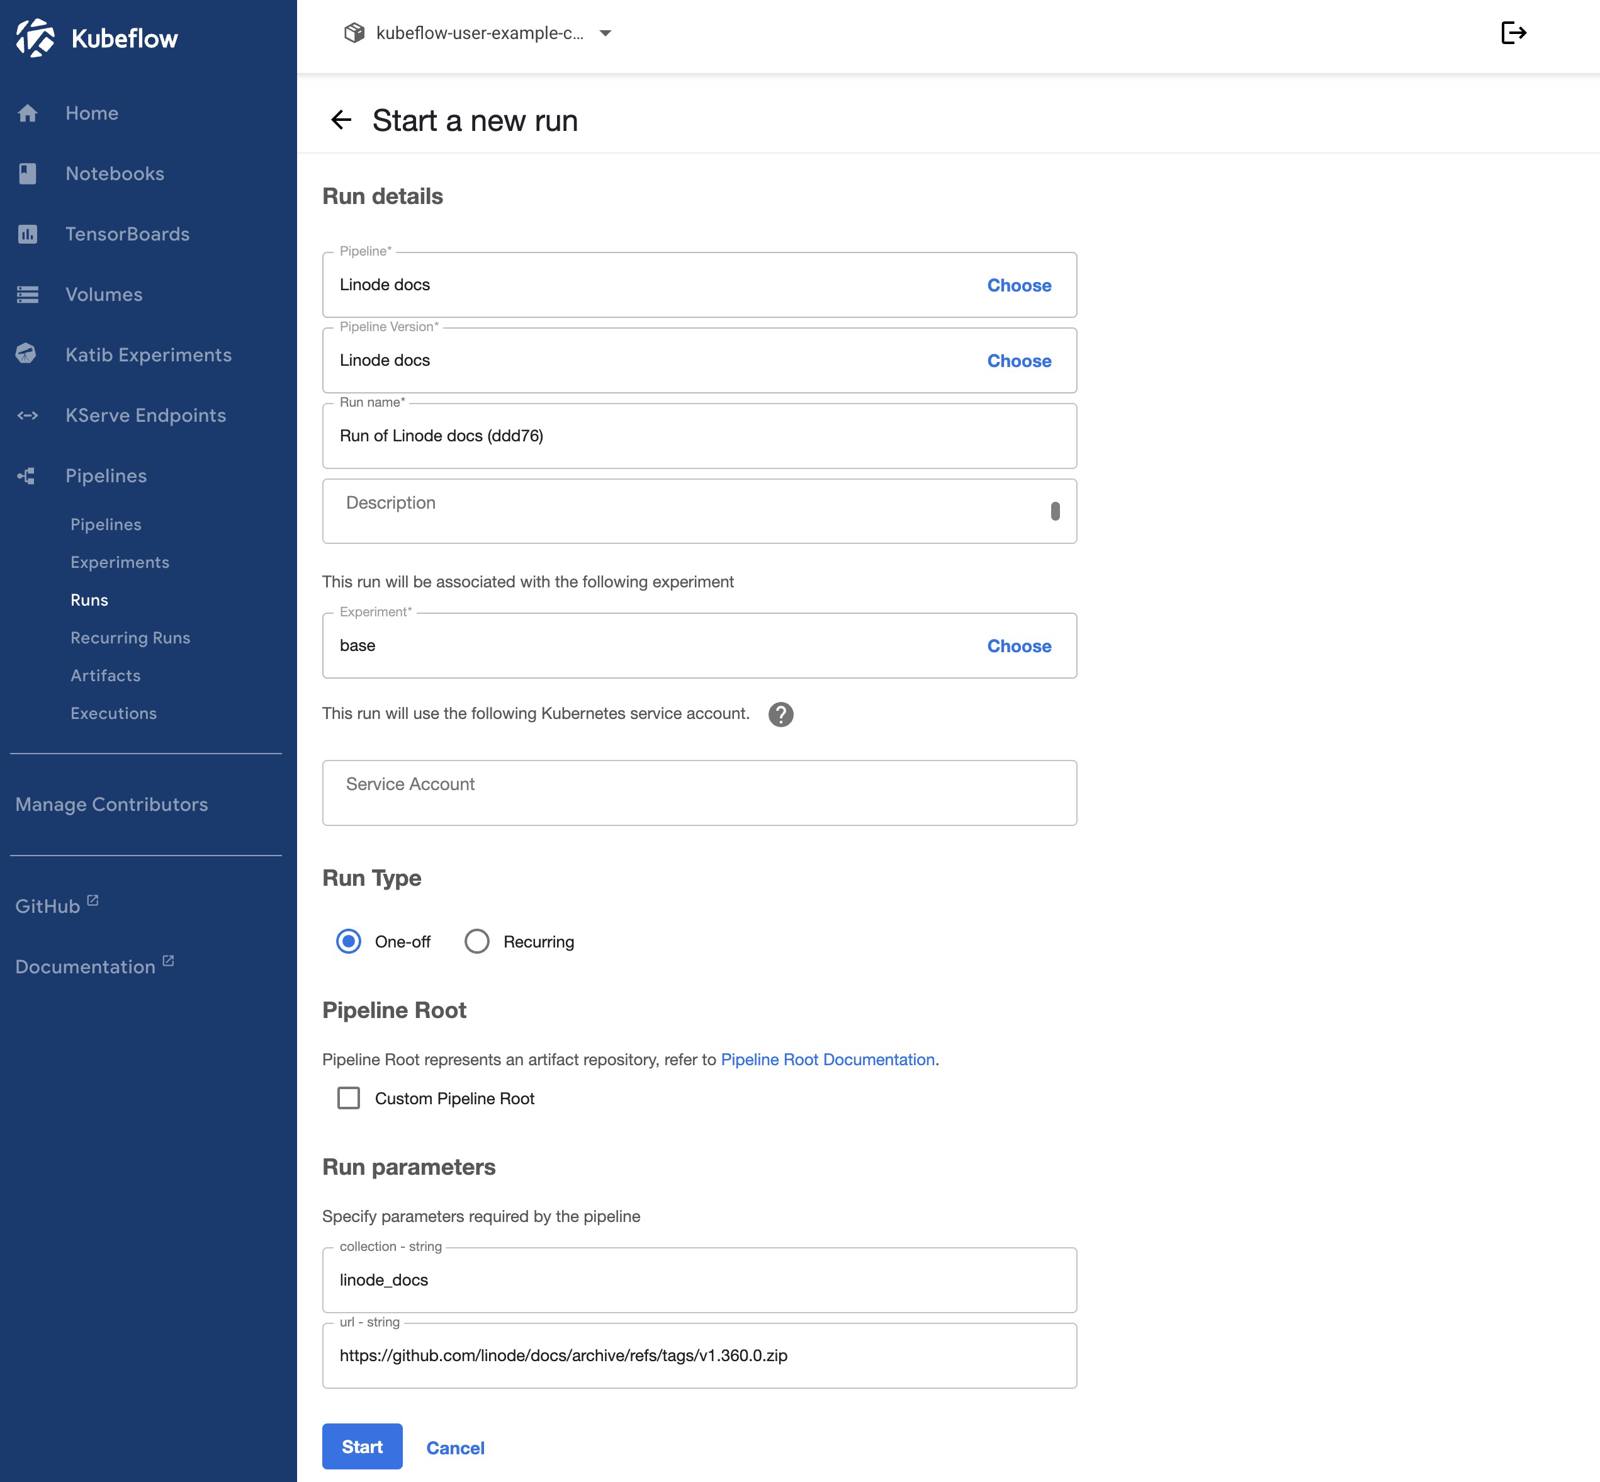Choose a different Experiment

[1018, 645]
